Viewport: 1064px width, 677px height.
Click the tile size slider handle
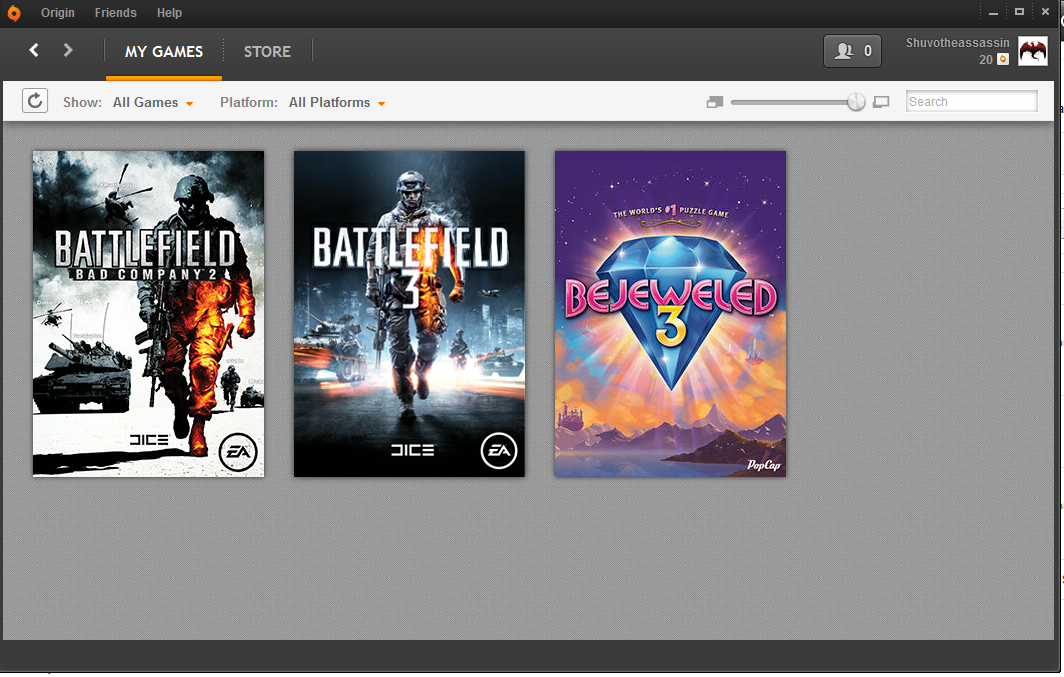[x=856, y=102]
